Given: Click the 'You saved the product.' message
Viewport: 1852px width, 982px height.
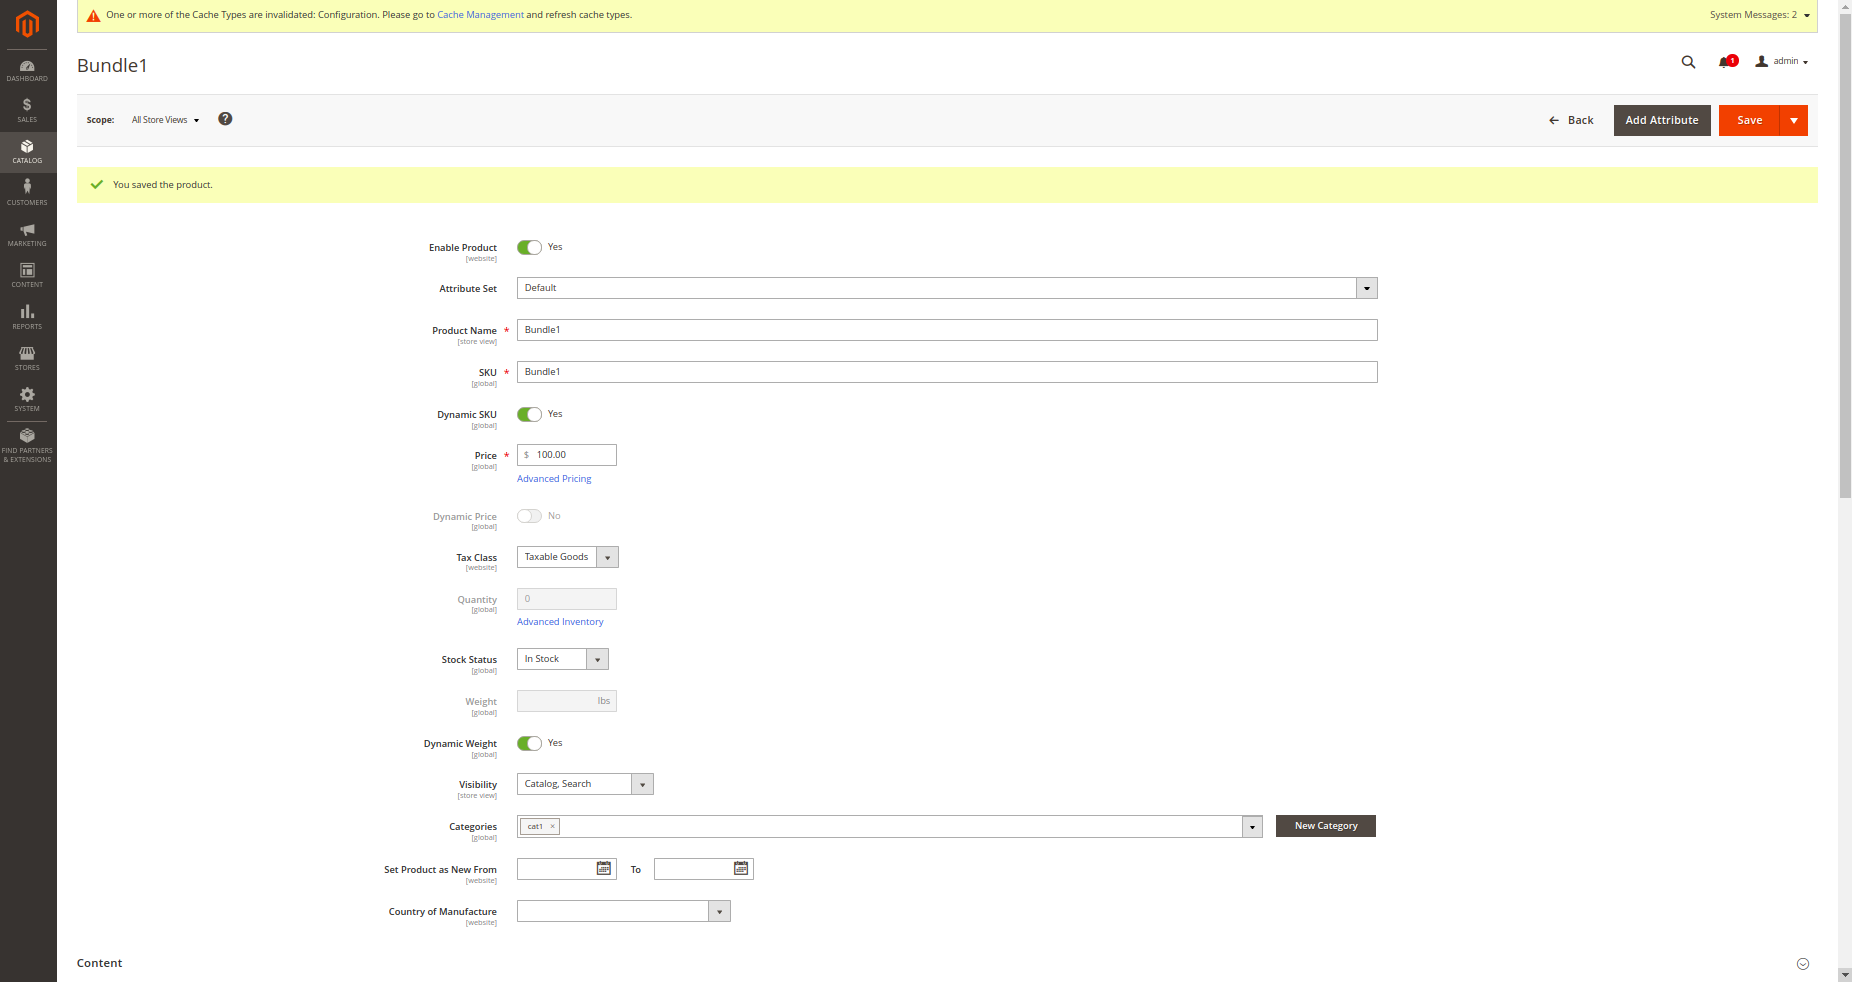Looking at the screenshot, I should click(x=163, y=185).
